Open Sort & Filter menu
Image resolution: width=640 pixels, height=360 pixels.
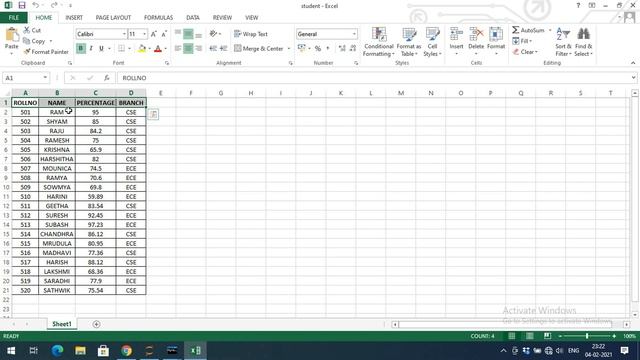563,42
